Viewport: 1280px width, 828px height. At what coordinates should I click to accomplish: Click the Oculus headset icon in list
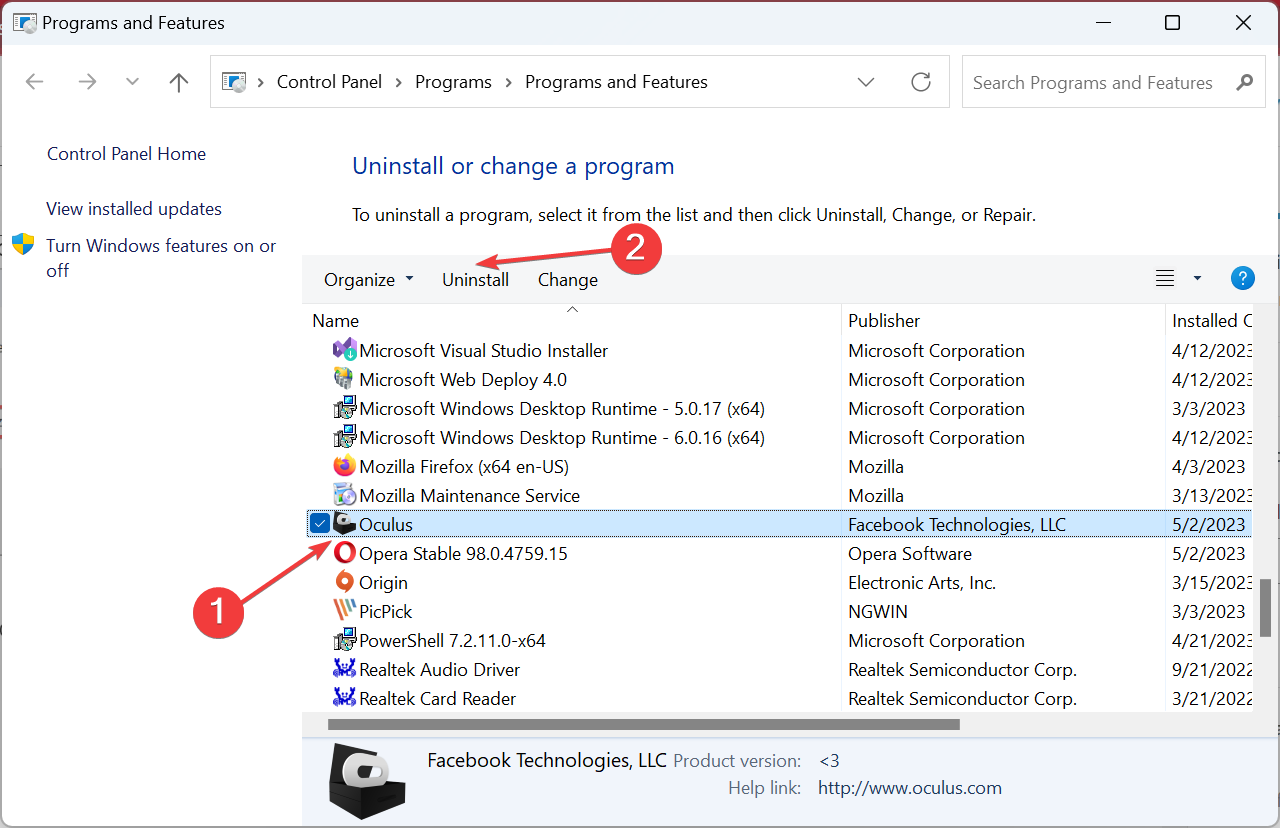pos(344,524)
